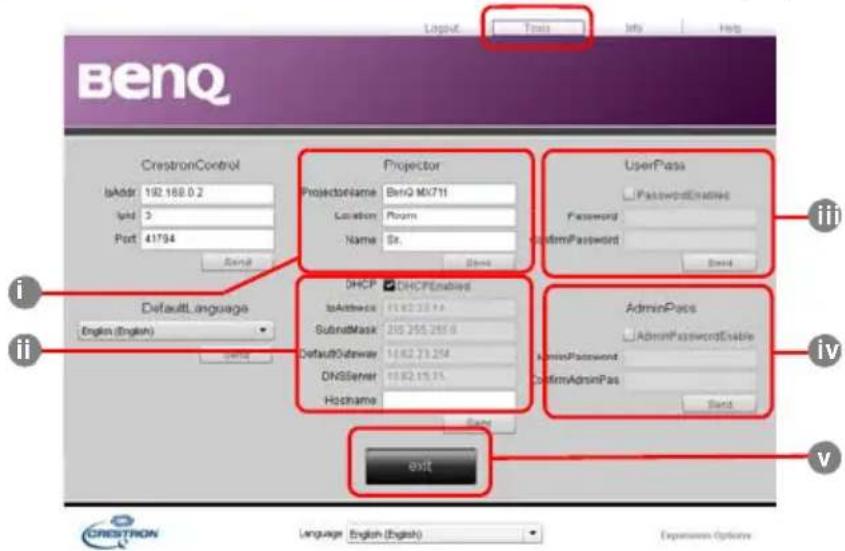Click the Logout tab
Screen dimensions: 845x551
point(441,28)
